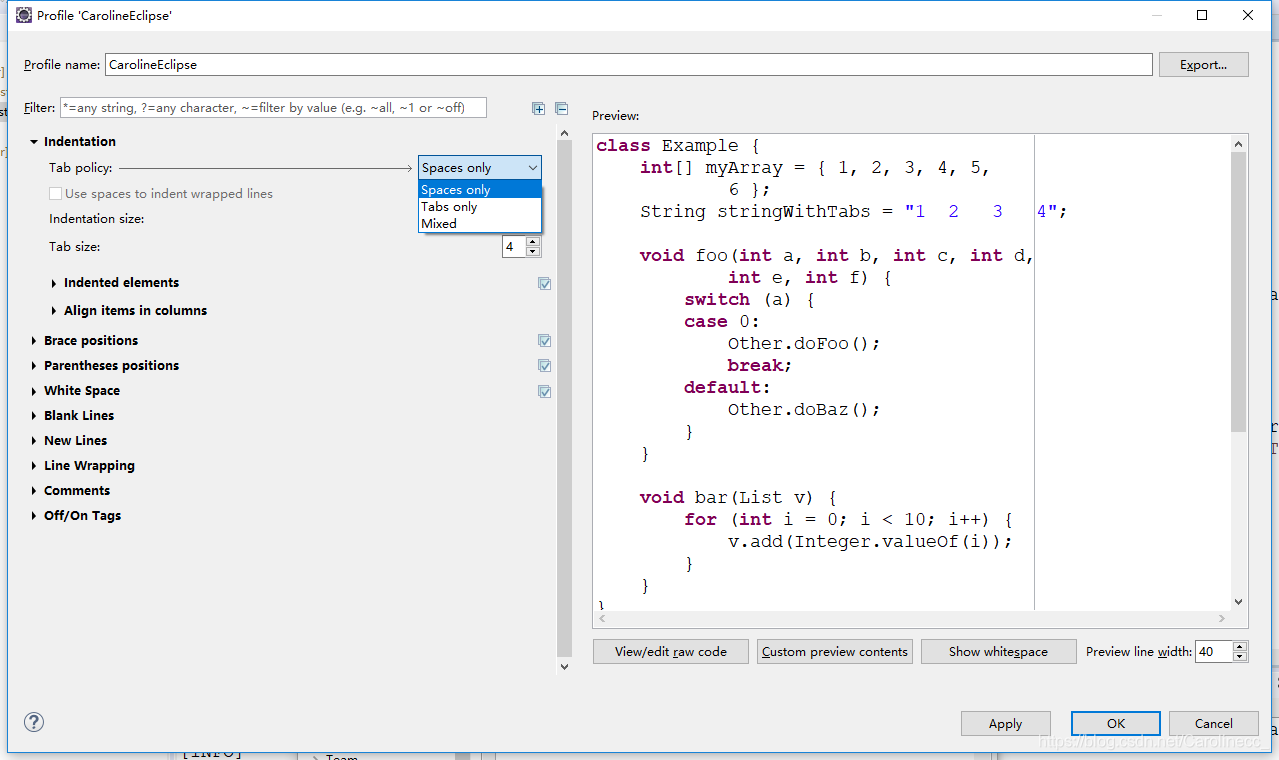Focus the Profile name field
Viewport: 1279px width, 760px height.
(x=628, y=64)
